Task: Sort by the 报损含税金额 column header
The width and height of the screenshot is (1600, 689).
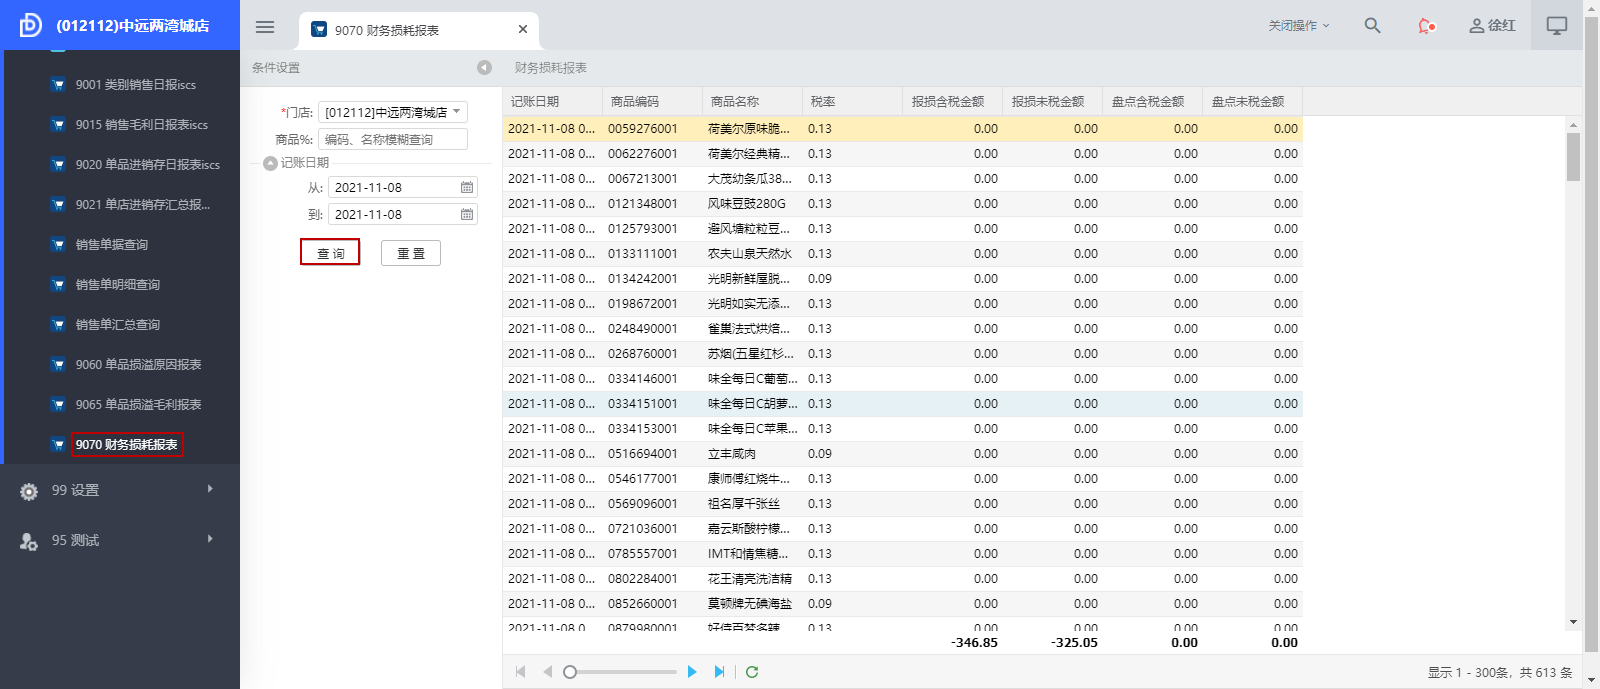Action: click(x=953, y=102)
